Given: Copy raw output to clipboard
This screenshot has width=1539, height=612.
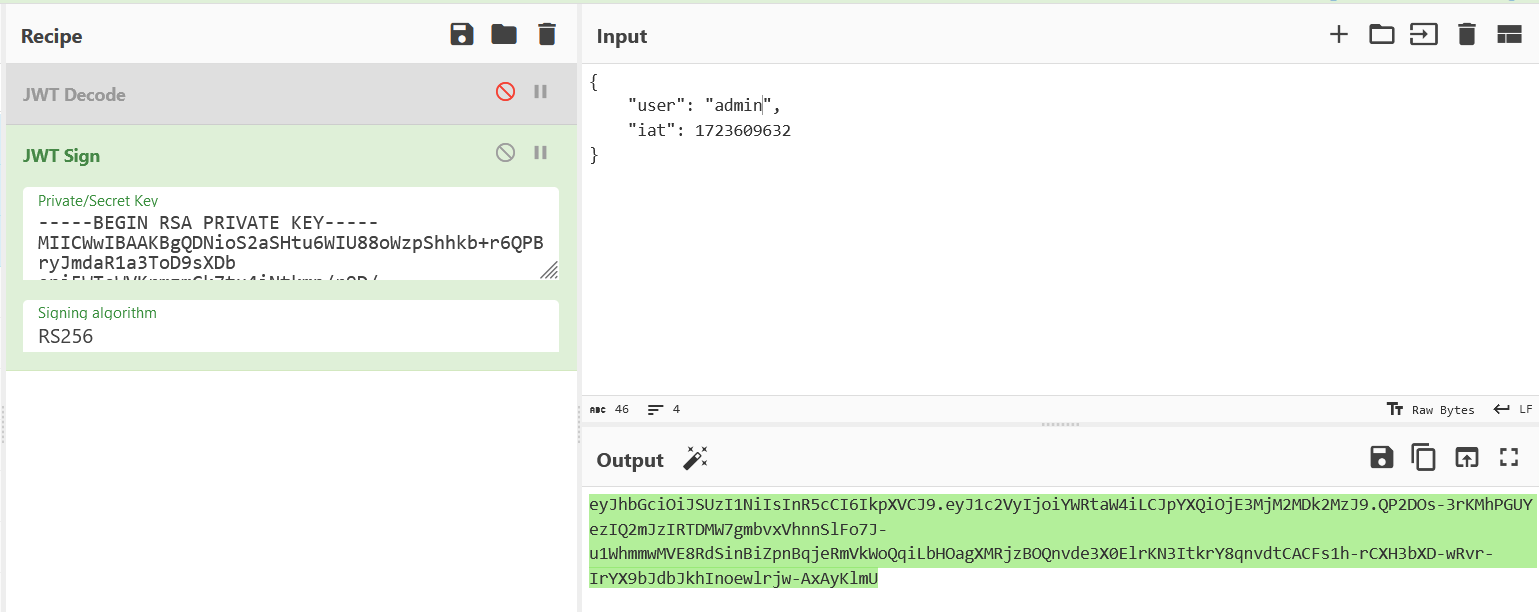Looking at the screenshot, I should tap(1423, 457).
